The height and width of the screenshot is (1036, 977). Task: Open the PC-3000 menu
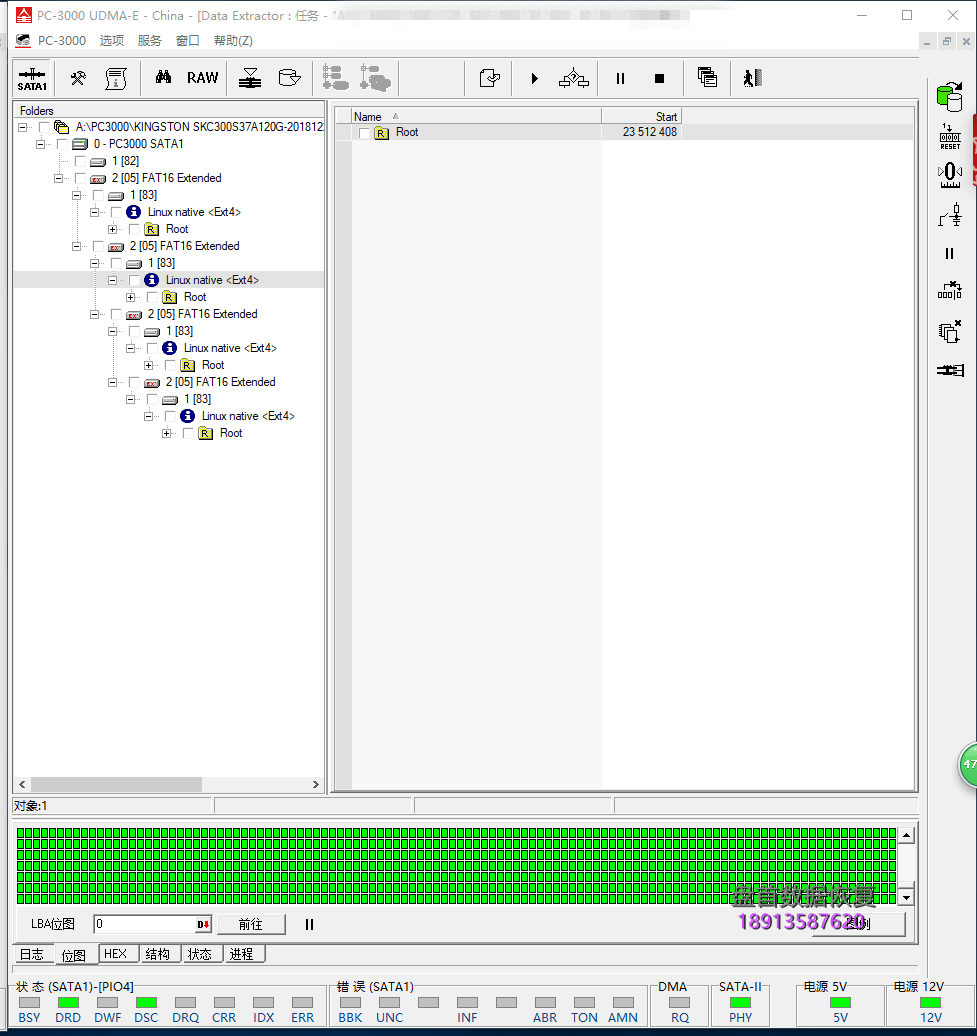pyautogui.click(x=61, y=41)
